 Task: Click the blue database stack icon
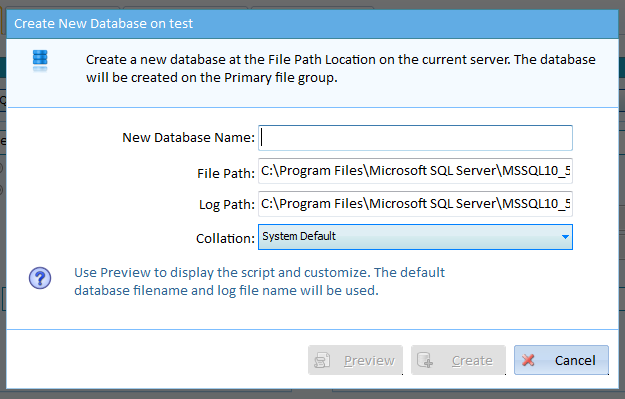pyautogui.click(x=40, y=61)
